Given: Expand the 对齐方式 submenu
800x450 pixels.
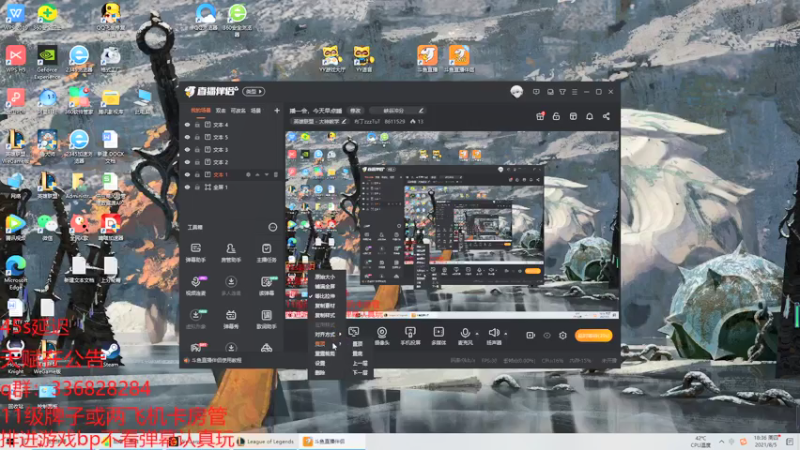Looking at the screenshot, I should [x=327, y=334].
